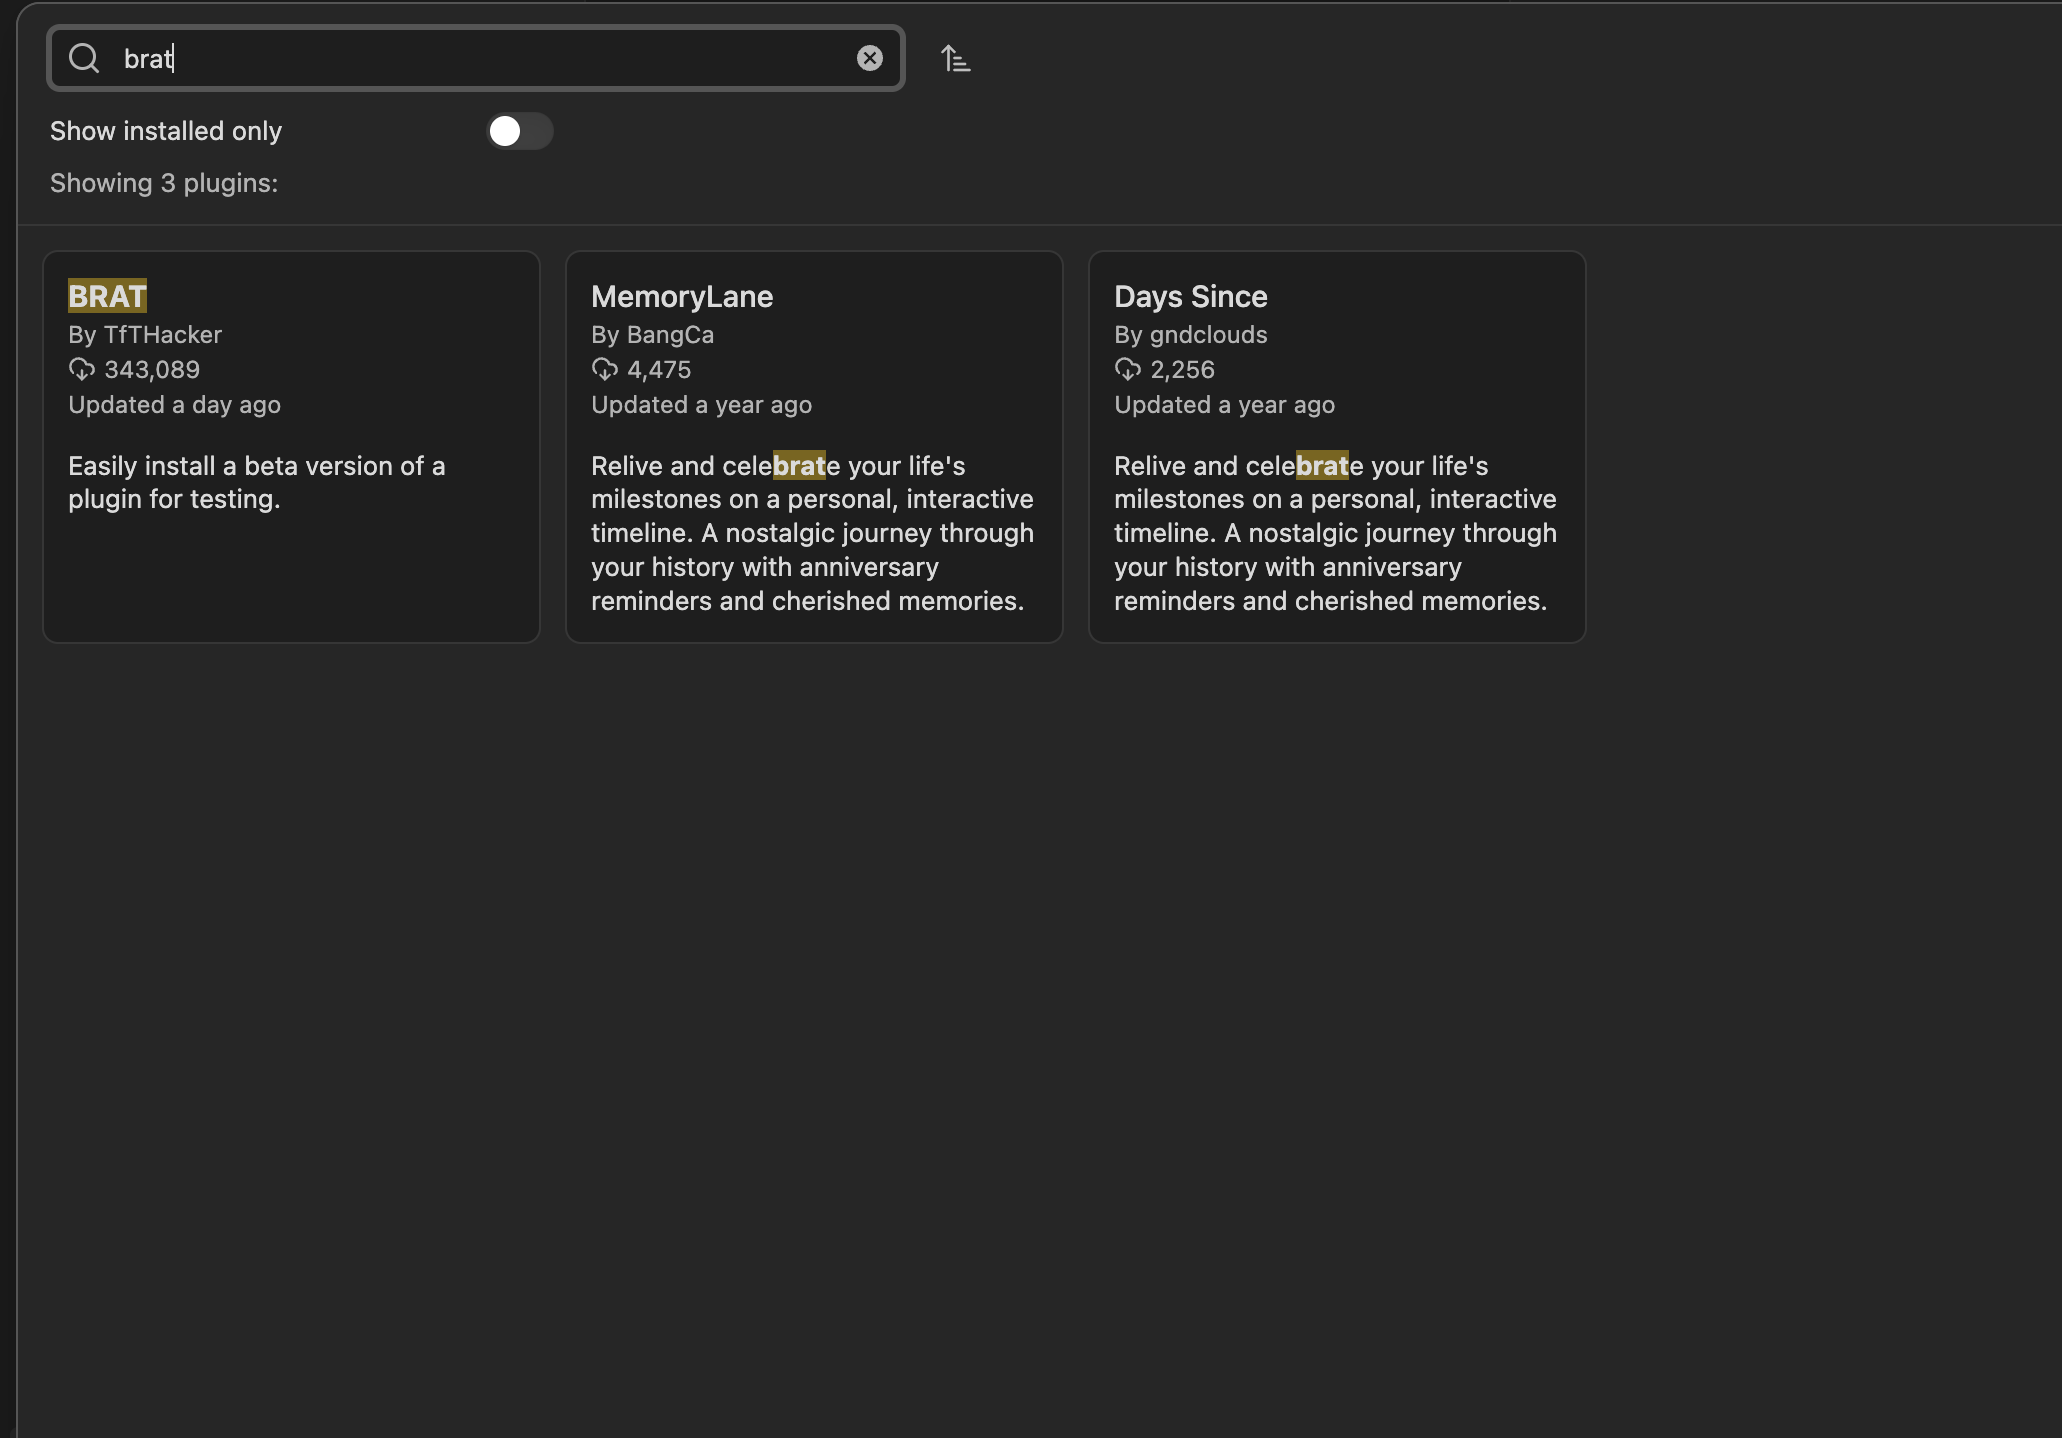This screenshot has width=2062, height=1438.
Task: Click author name BangCa
Action: (x=670, y=335)
